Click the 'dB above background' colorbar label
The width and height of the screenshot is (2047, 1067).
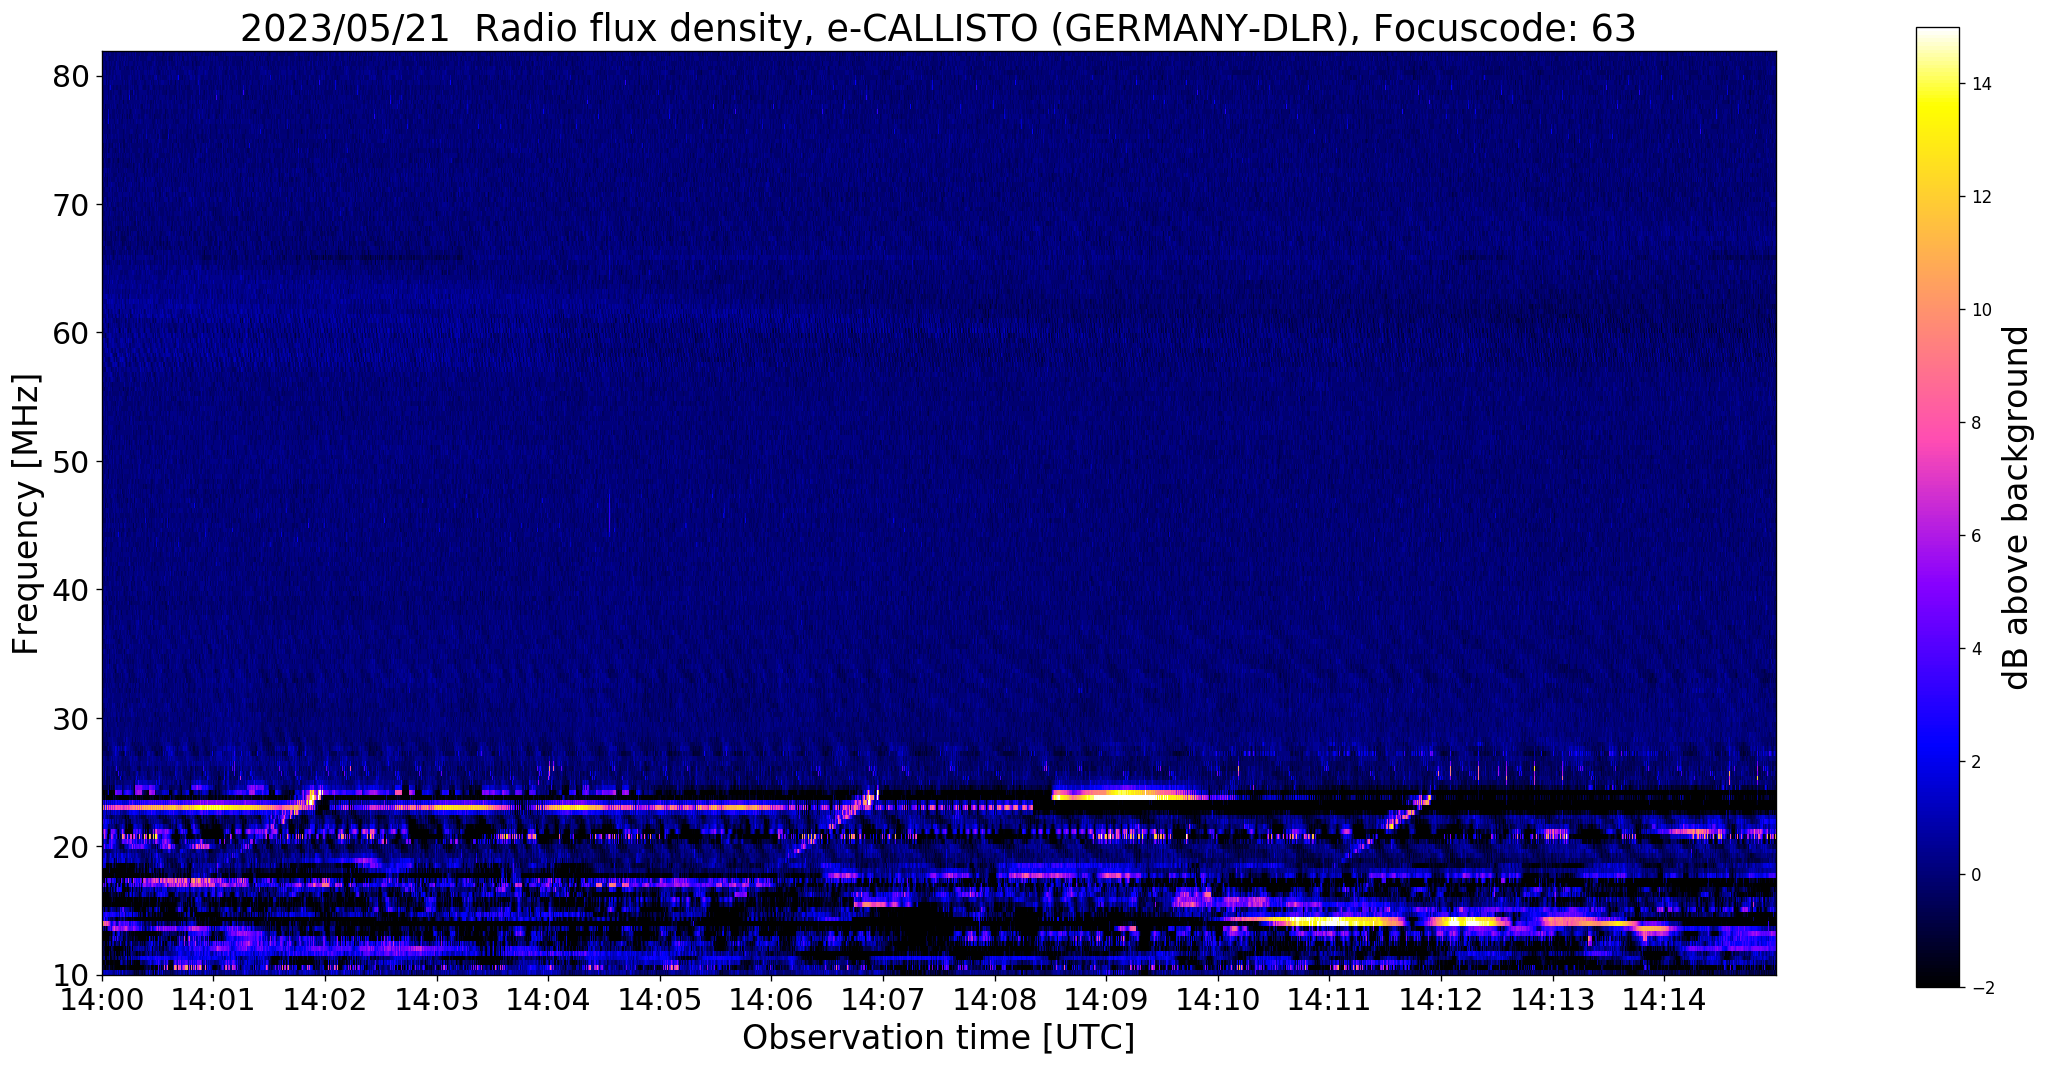click(x=2017, y=507)
